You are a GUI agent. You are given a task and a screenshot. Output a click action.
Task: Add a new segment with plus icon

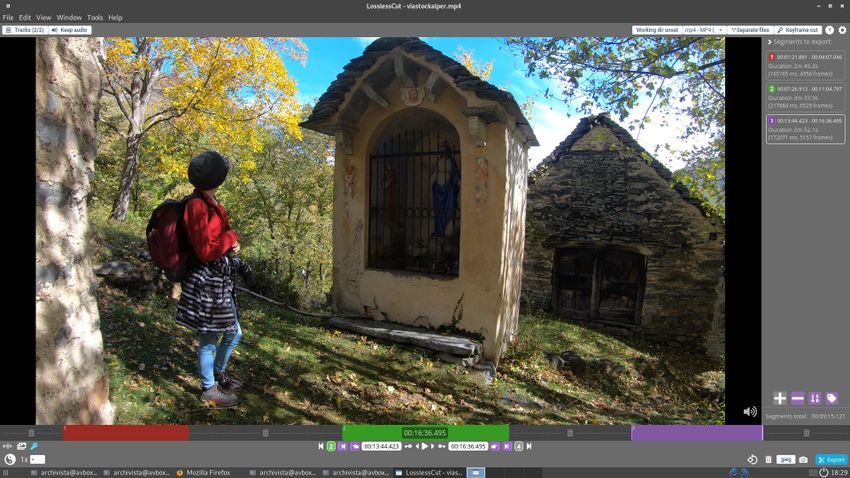click(x=780, y=398)
